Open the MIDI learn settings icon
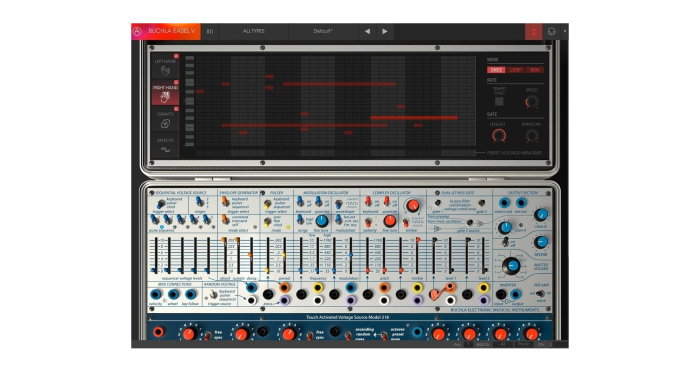 (551, 31)
